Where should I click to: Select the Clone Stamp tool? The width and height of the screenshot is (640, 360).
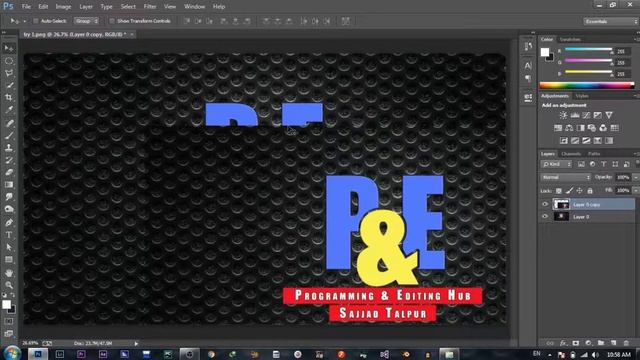pyautogui.click(x=9, y=148)
